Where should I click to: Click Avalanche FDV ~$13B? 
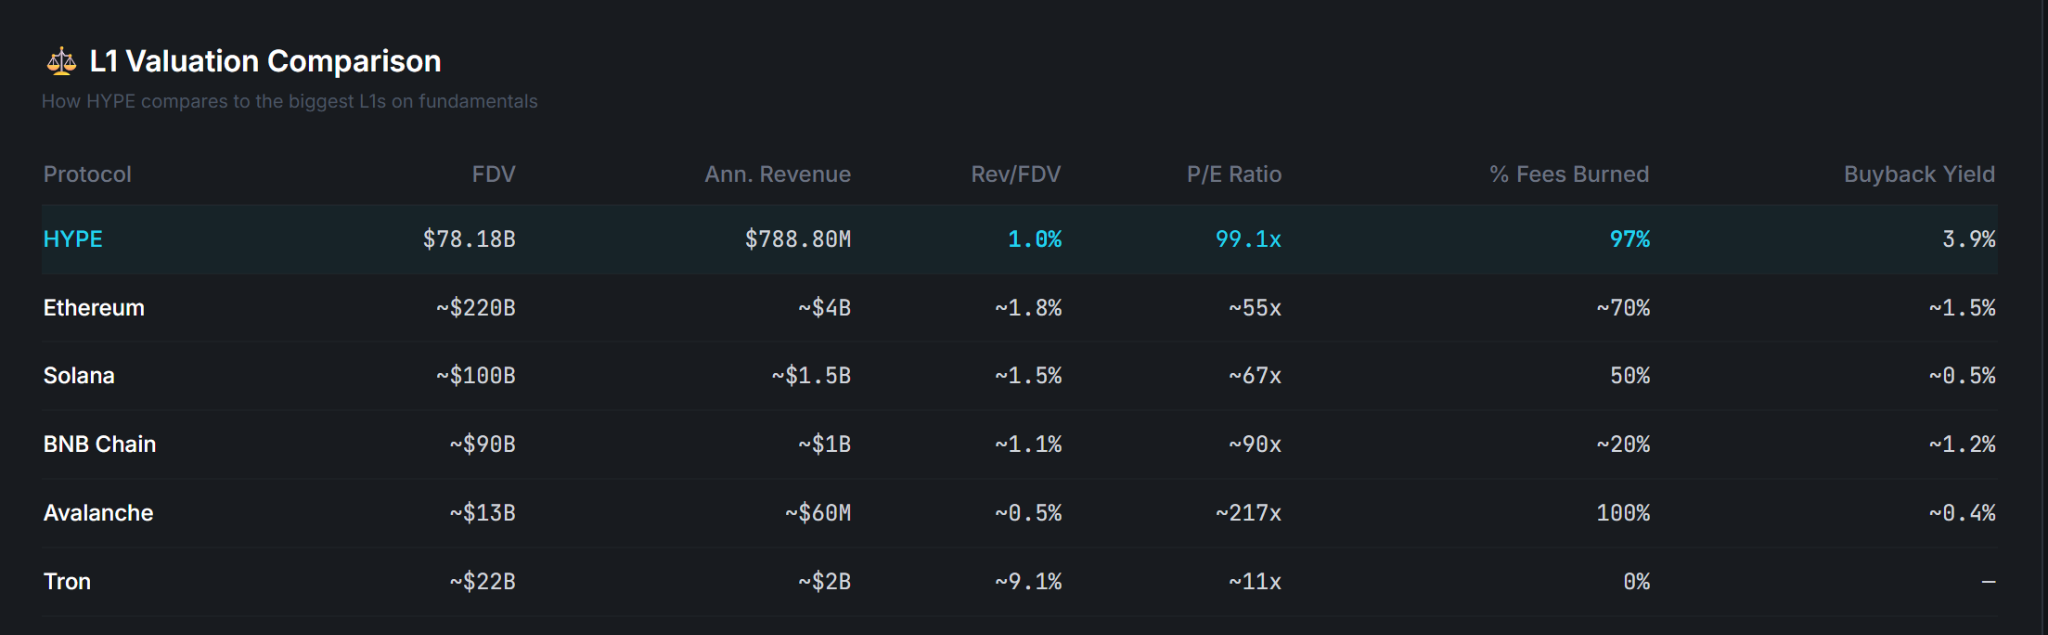click(482, 513)
